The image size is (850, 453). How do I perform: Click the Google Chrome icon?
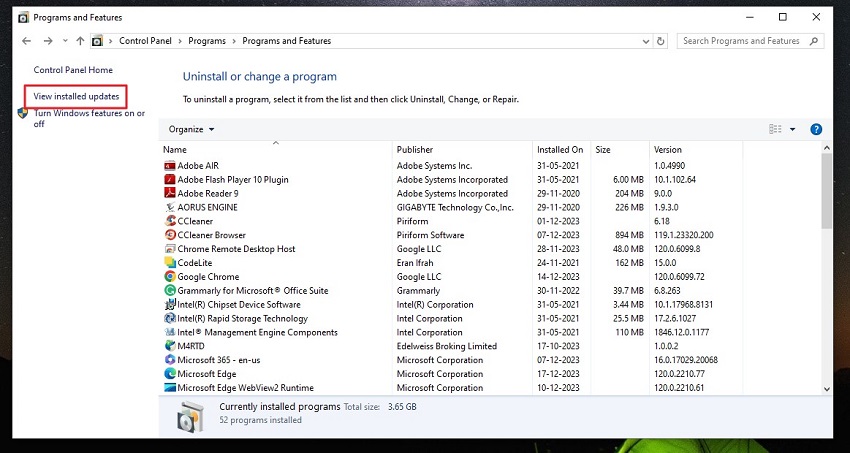pyautogui.click(x=170, y=277)
